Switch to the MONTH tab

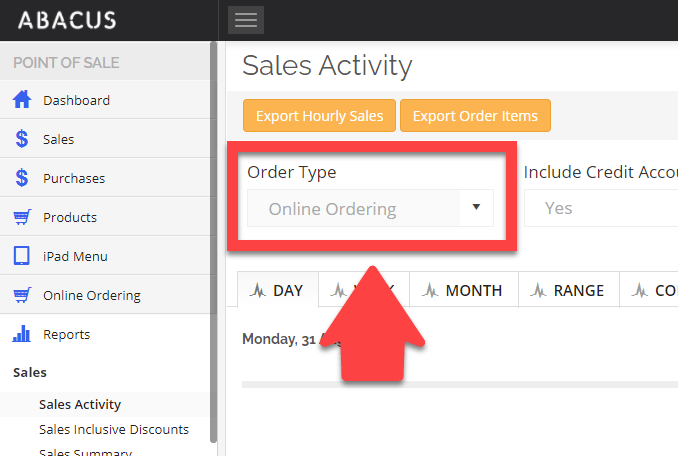463,290
